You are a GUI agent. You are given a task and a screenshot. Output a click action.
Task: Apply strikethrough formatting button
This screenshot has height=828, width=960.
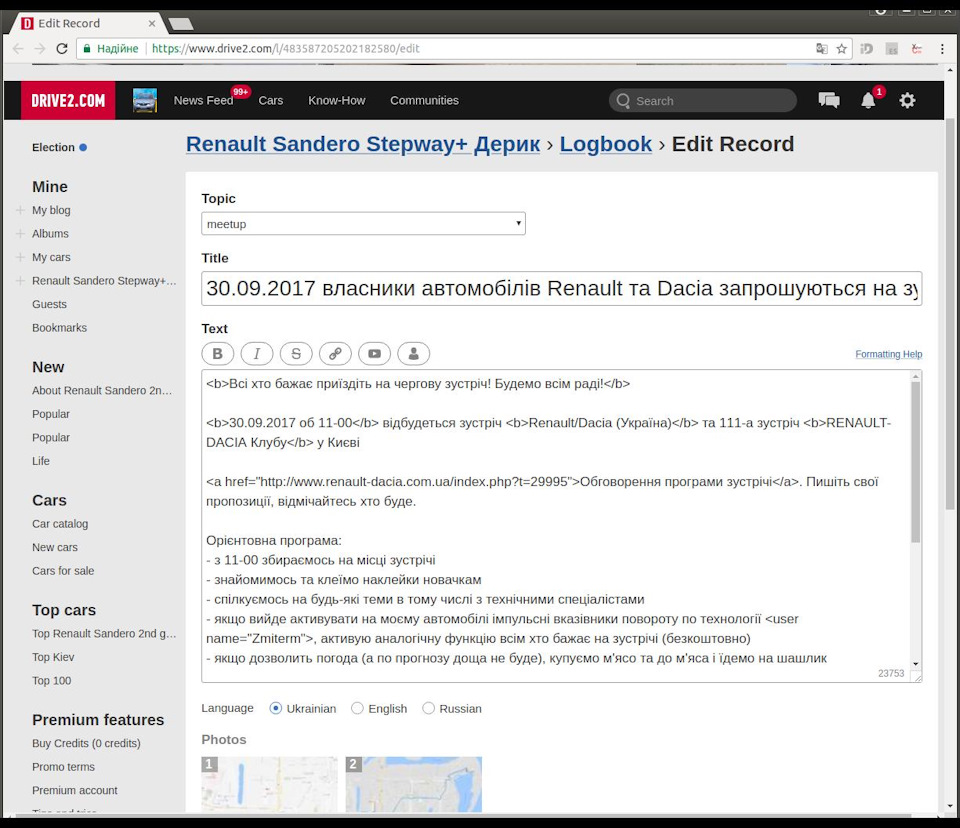296,353
